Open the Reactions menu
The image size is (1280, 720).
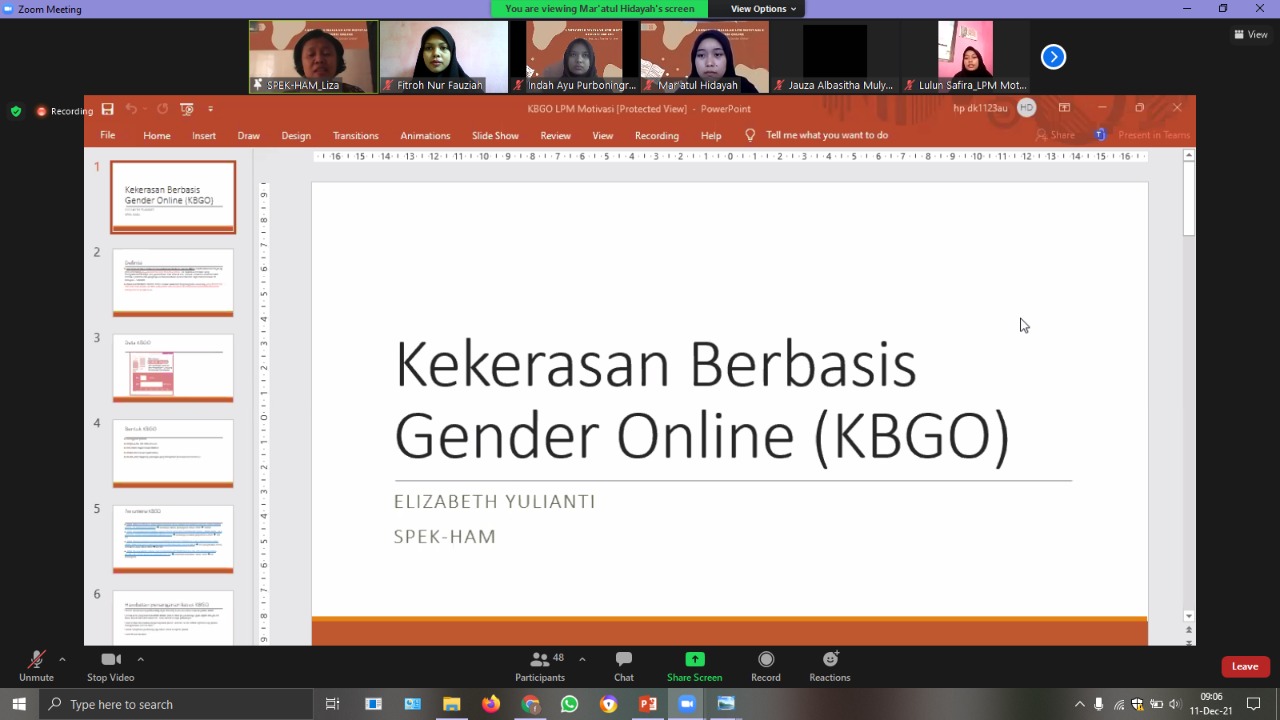click(x=829, y=666)
